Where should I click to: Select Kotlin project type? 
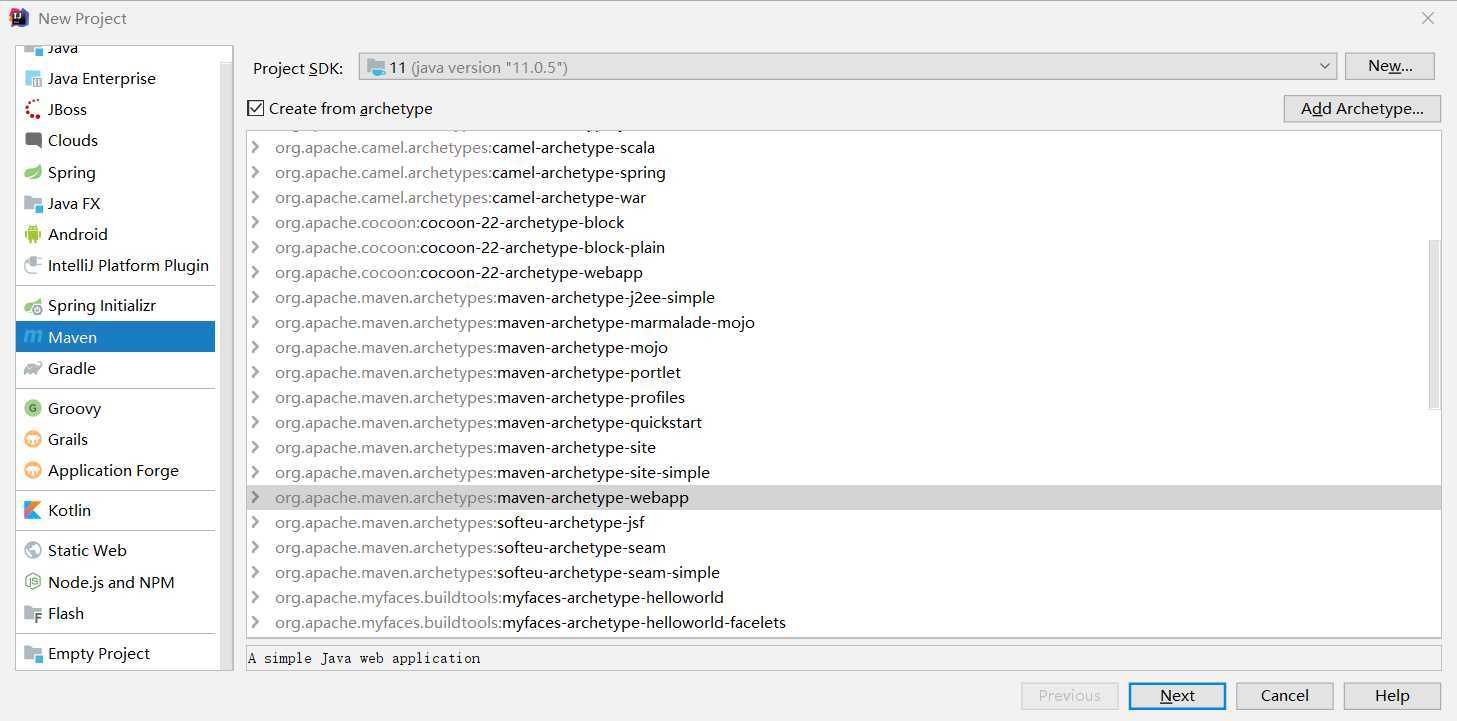116,510
